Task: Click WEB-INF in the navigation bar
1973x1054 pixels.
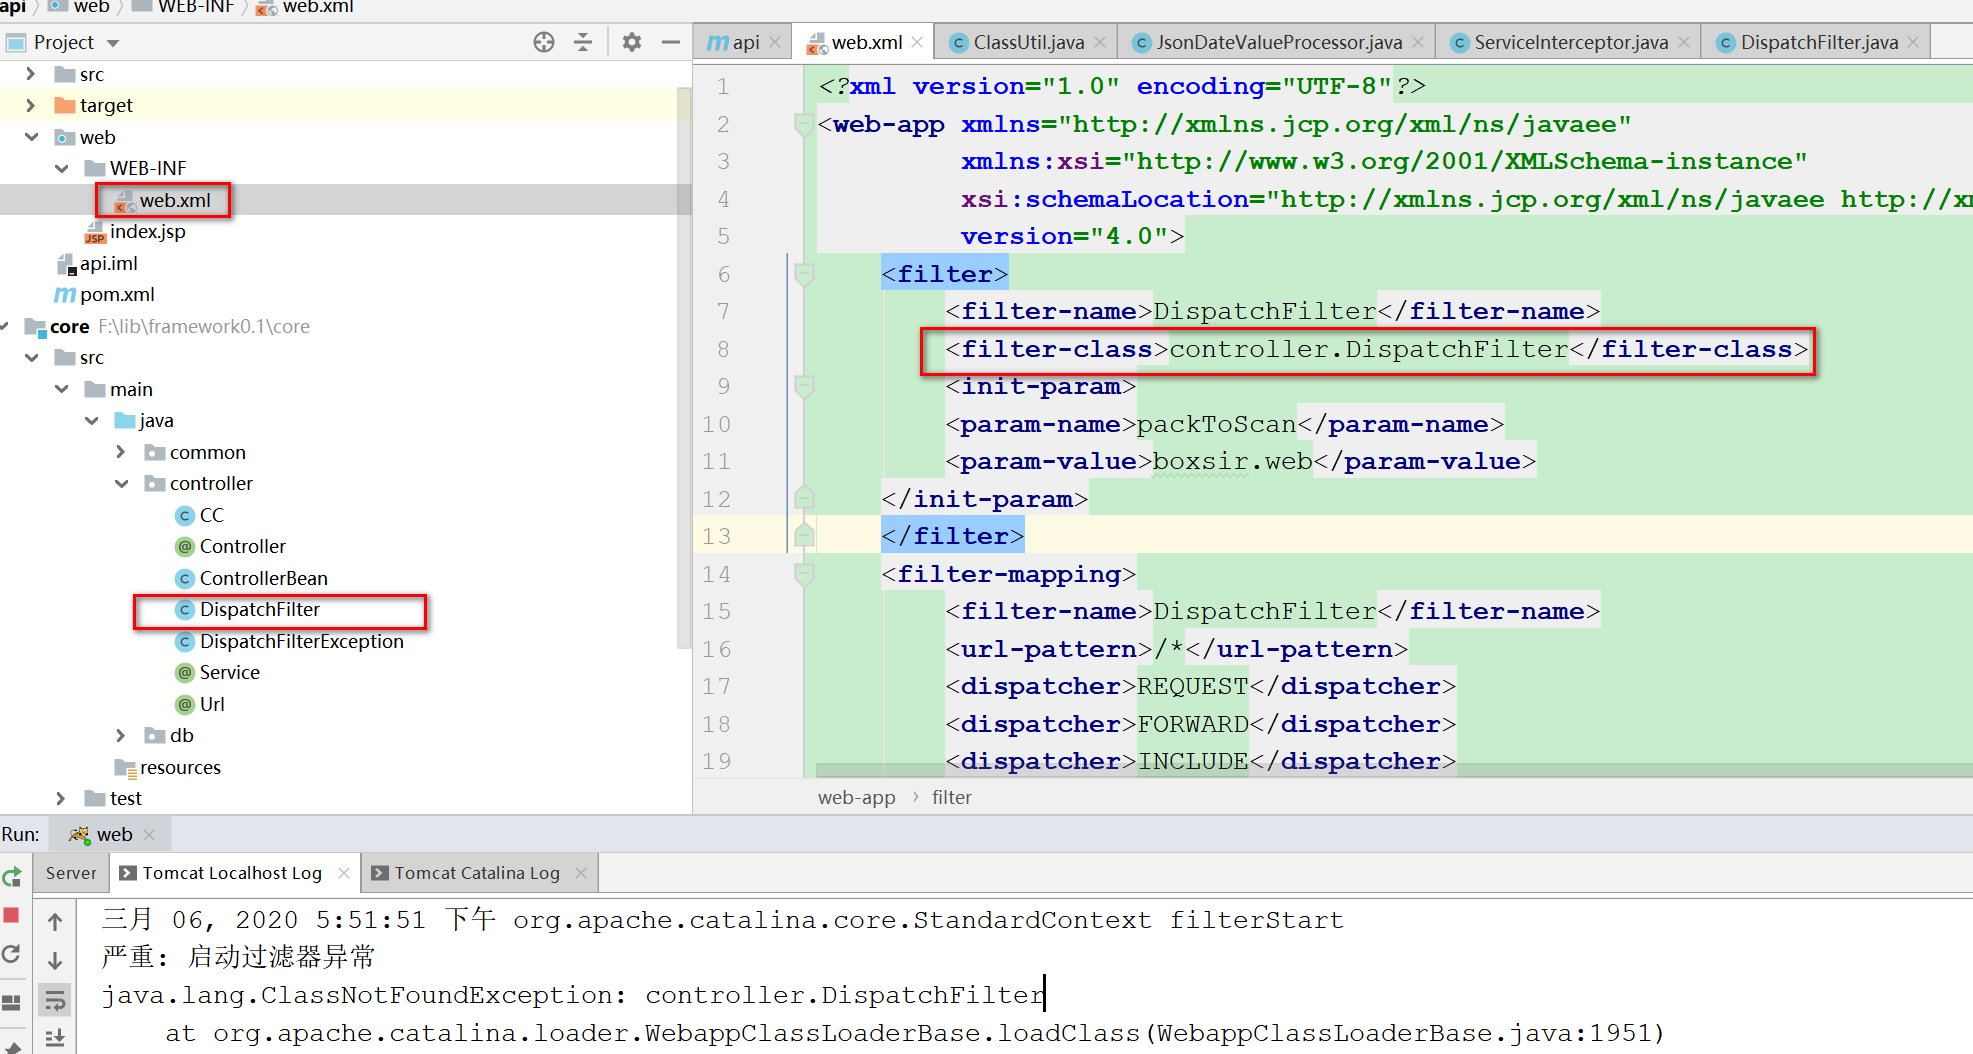Action: (183, 7)
